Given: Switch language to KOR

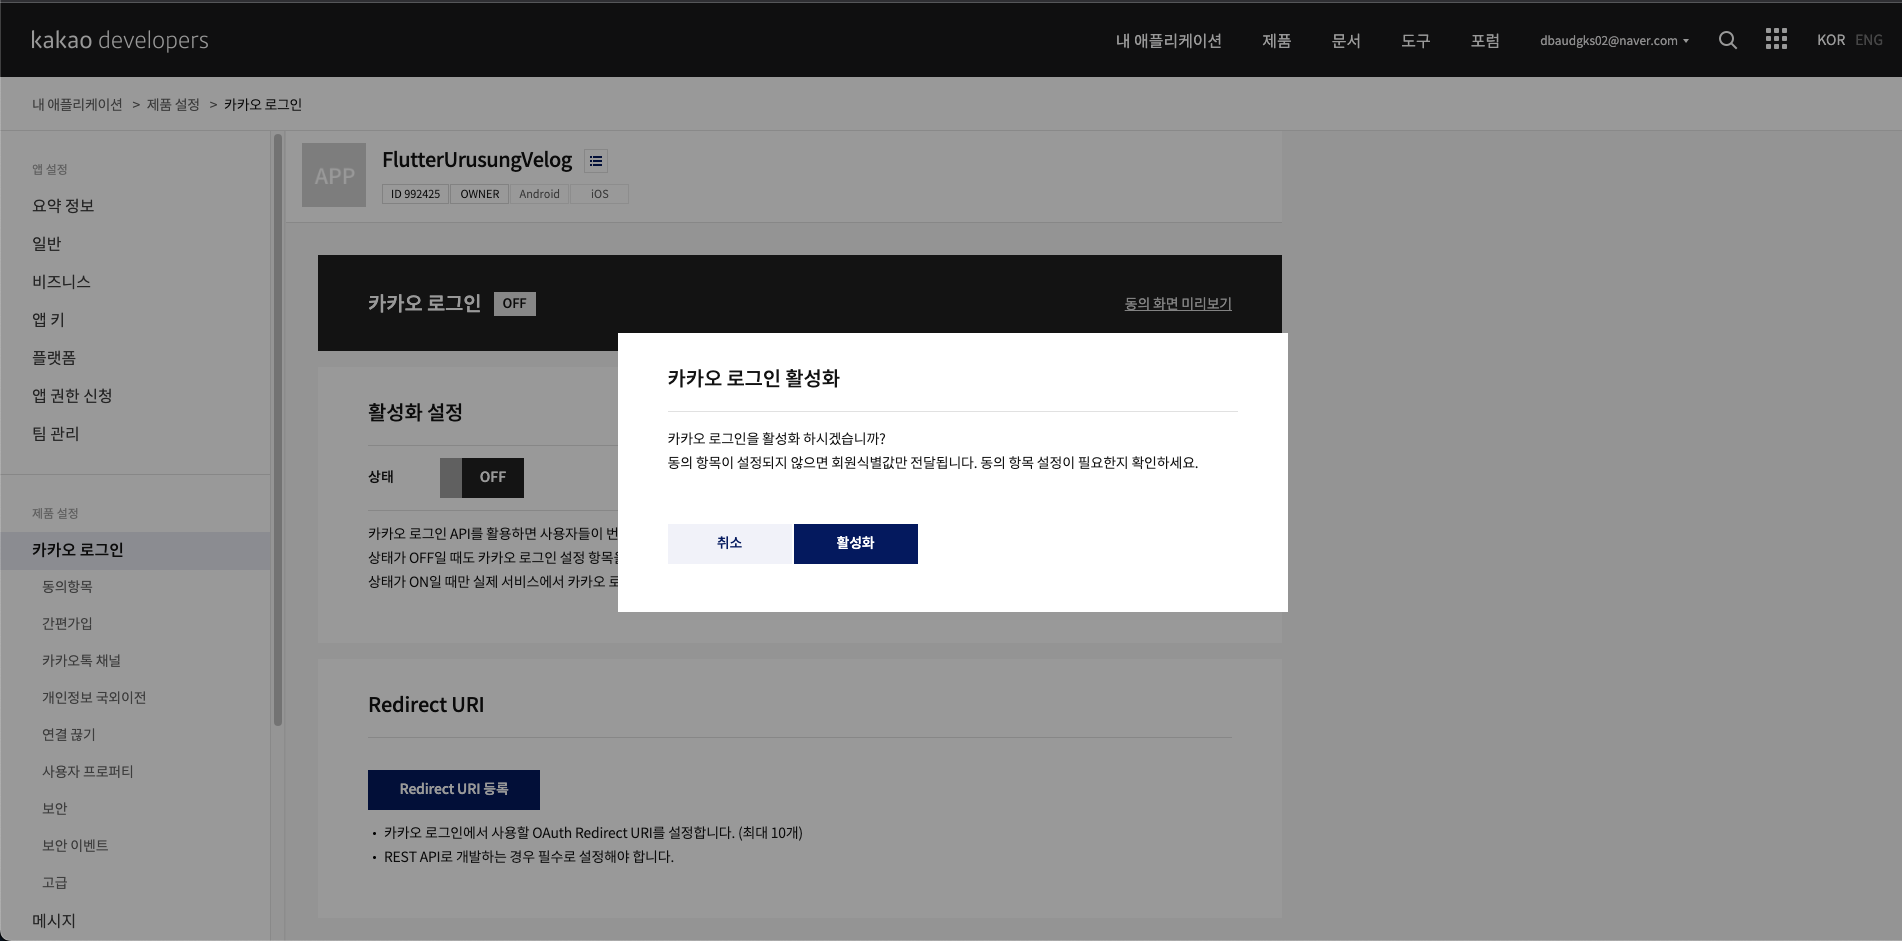Looking at the screenshot, I should [1831, 40].
